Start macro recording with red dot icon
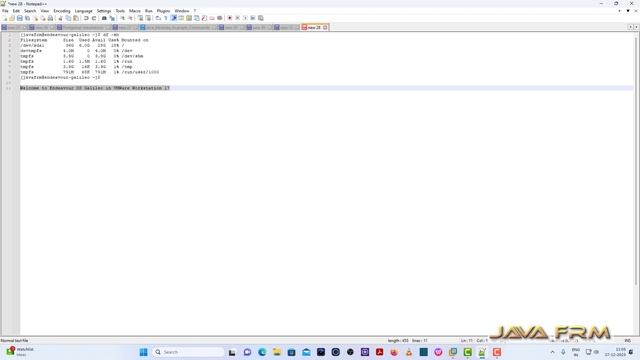The width and height of the screenshot is (640, 360). 230,18
